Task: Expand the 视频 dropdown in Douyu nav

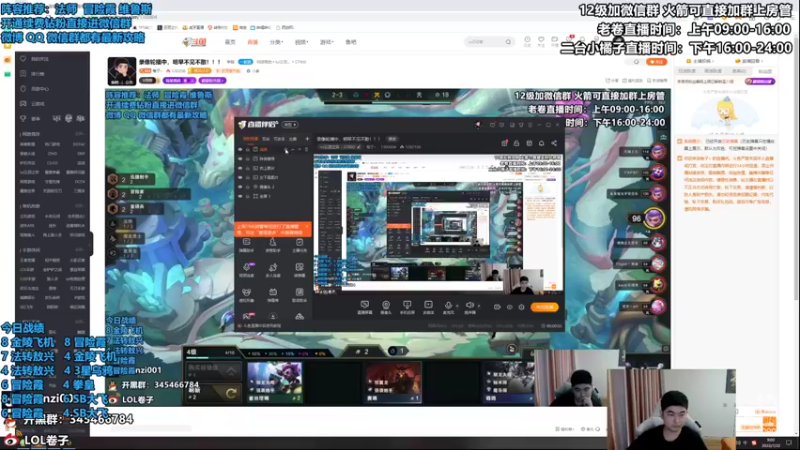Action: point(302,42)
